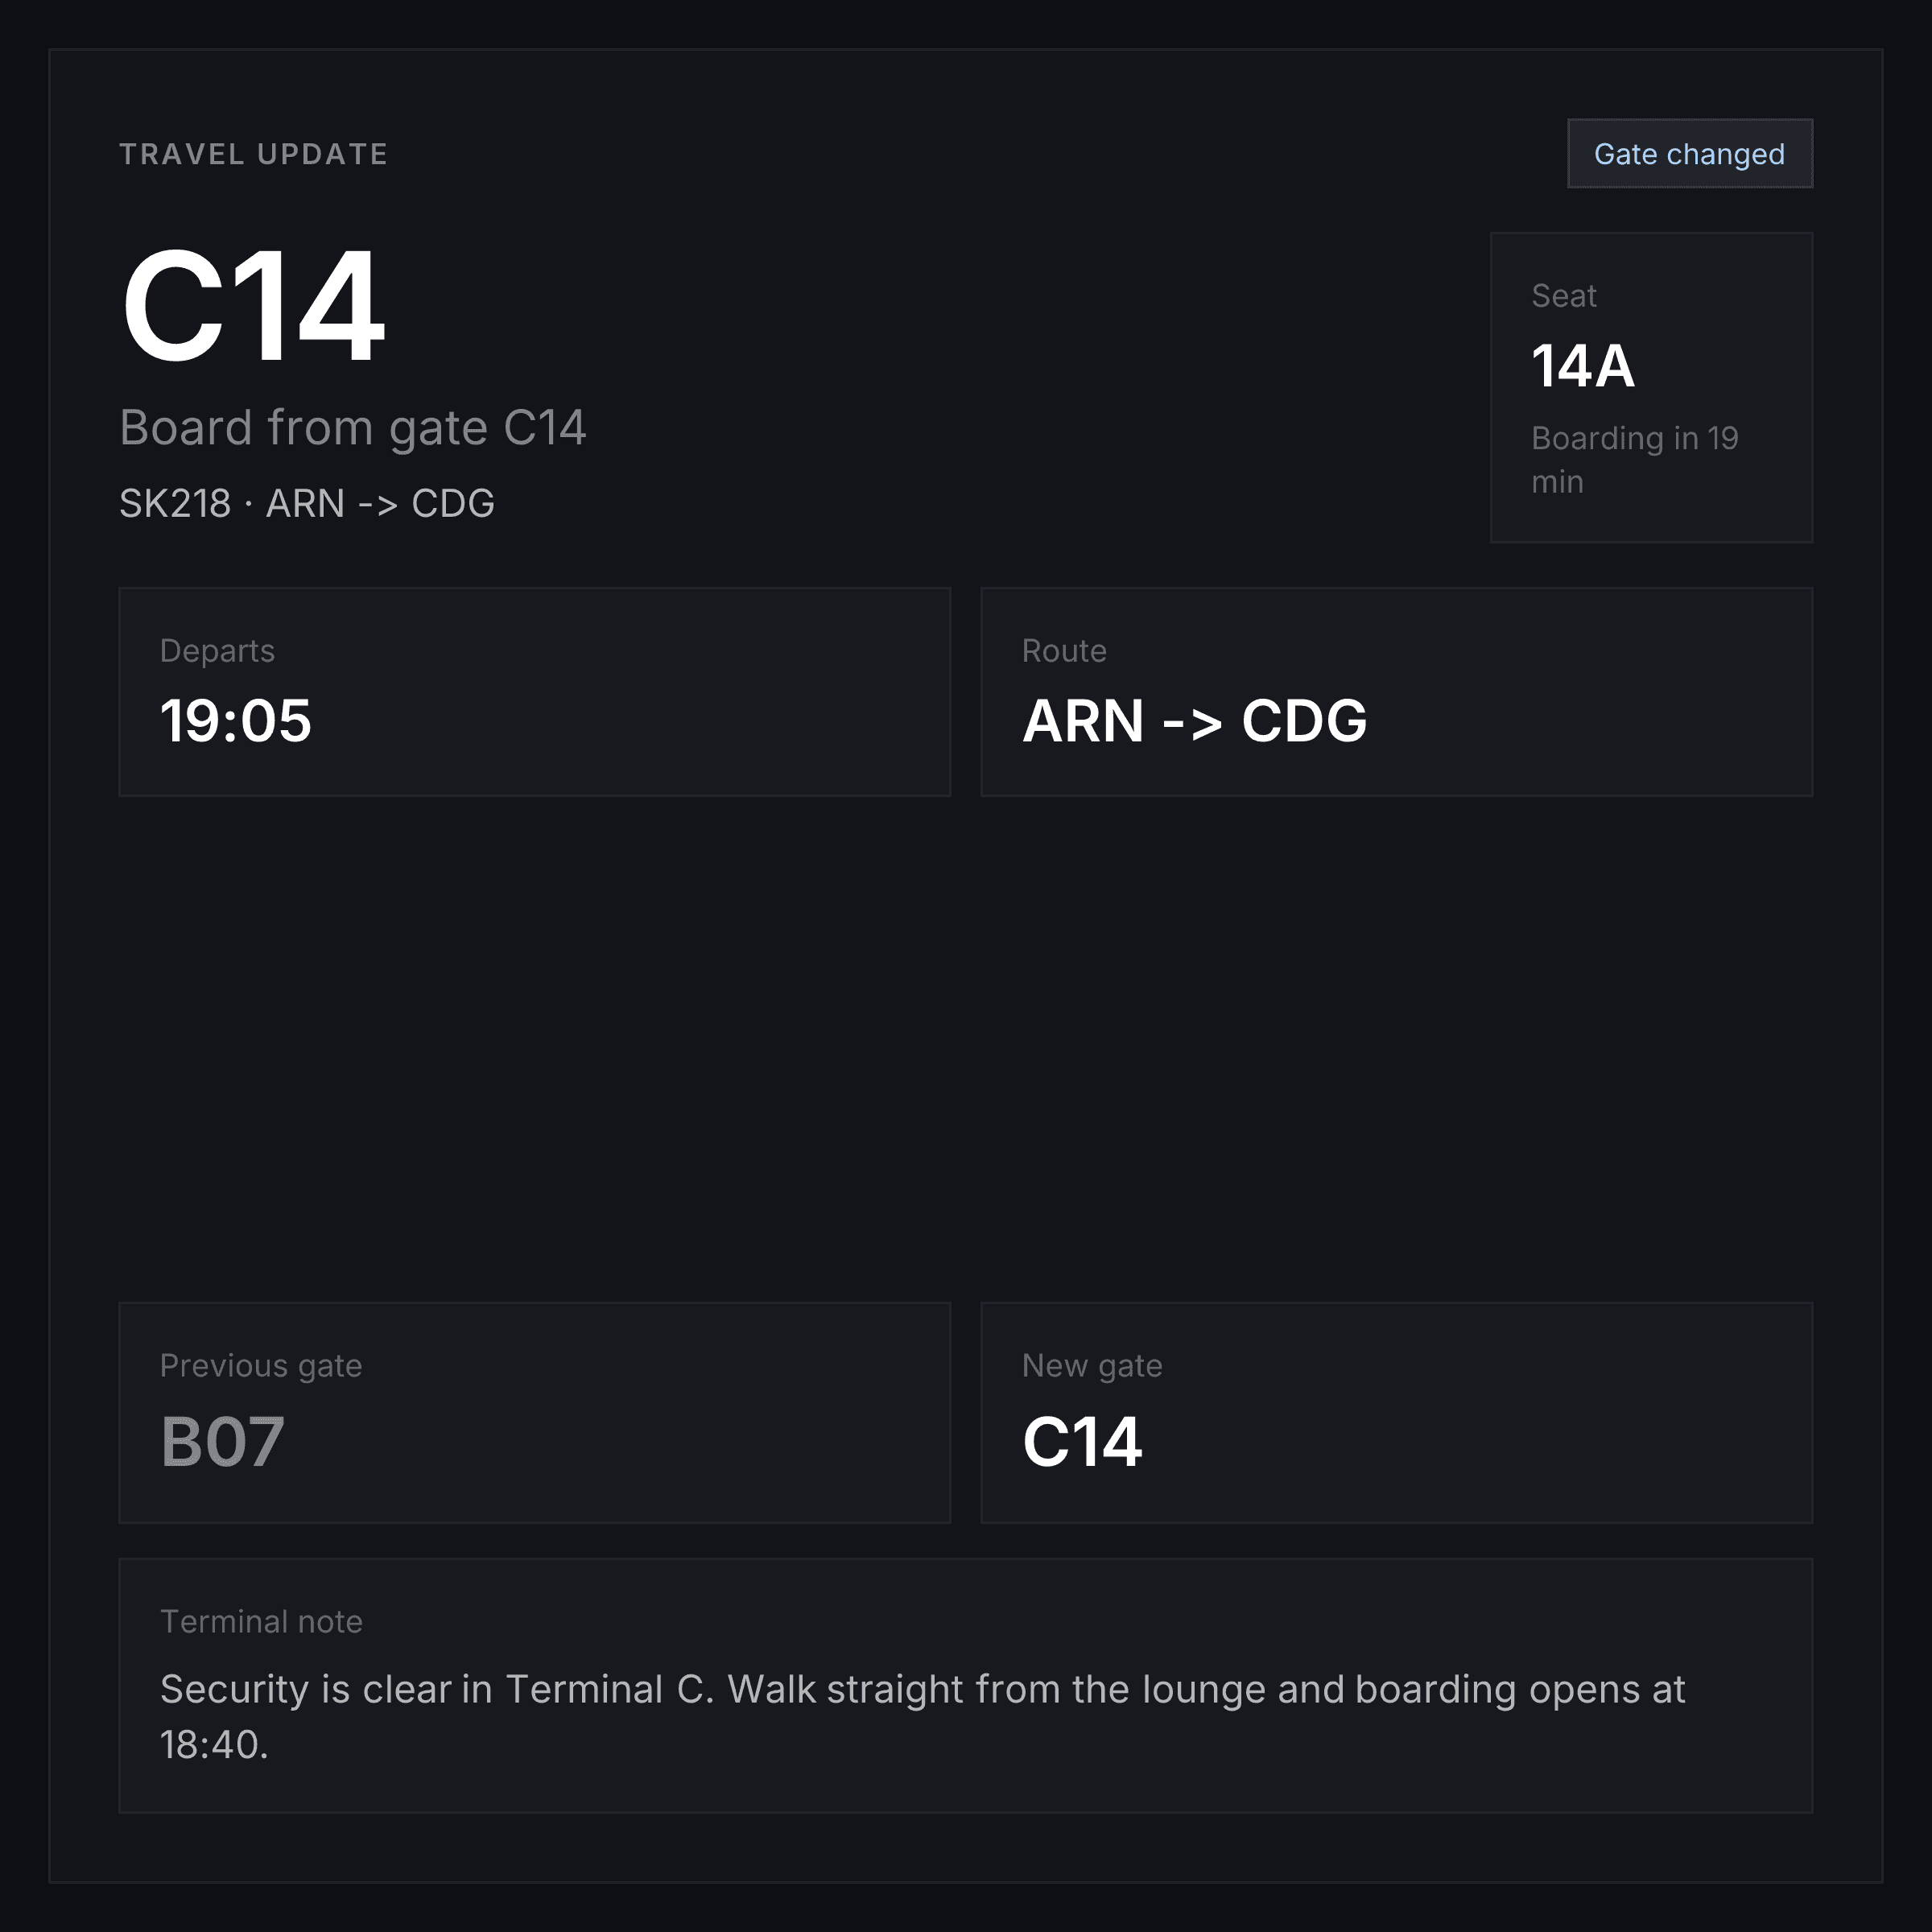The width and height of the screenshot is (1932, 1932).
Task: Click flight SK218 ARN -> CDG line
Action: tap(307, 503)
